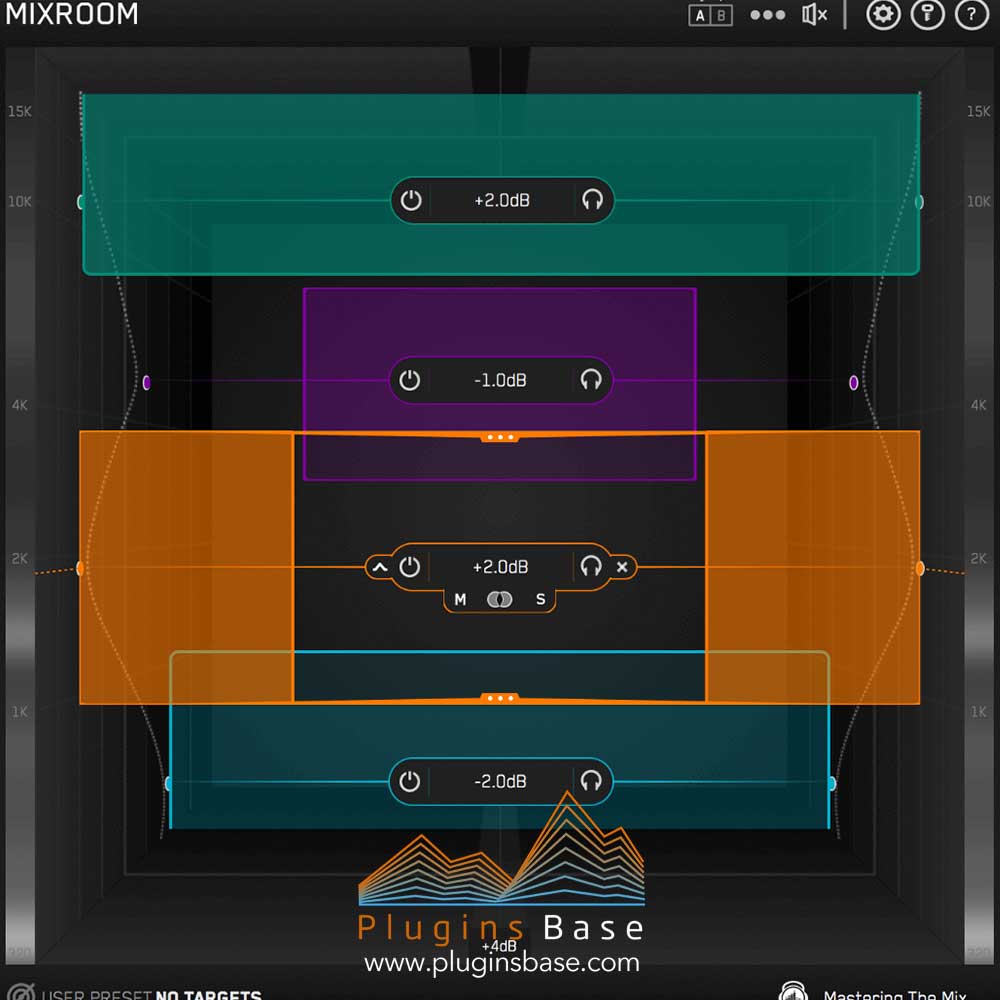Screen dimensions: 1000x1000
Task: Mute plugin output with the speaker icon
Action: (x=813, y=15)
